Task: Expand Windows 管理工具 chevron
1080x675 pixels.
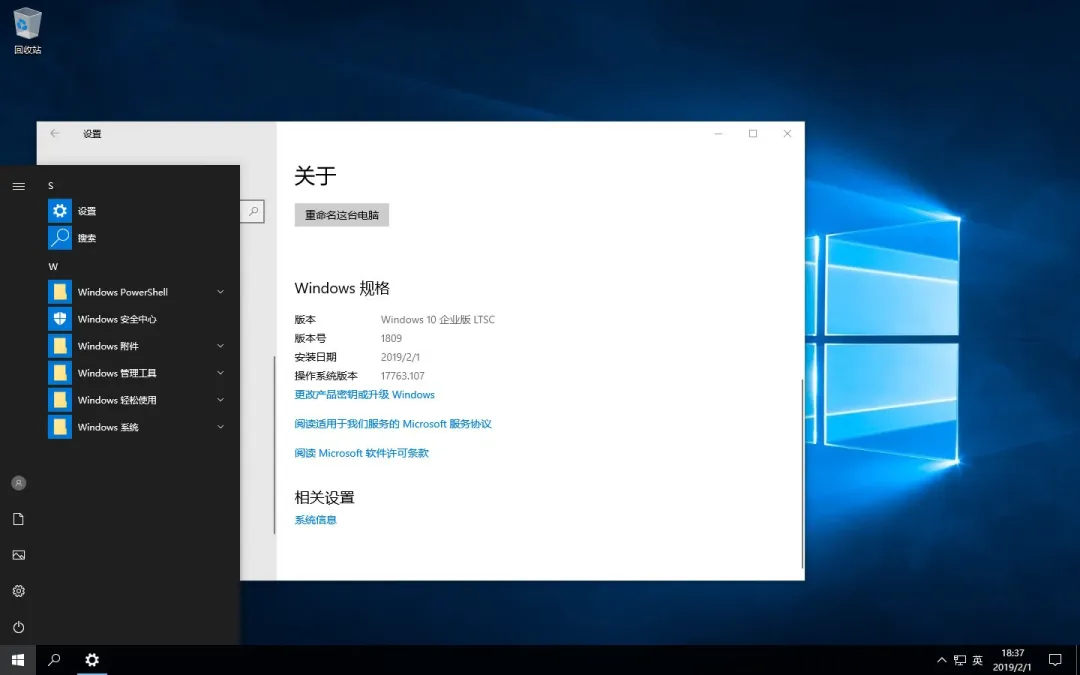Action: click(x=220, y=373)
